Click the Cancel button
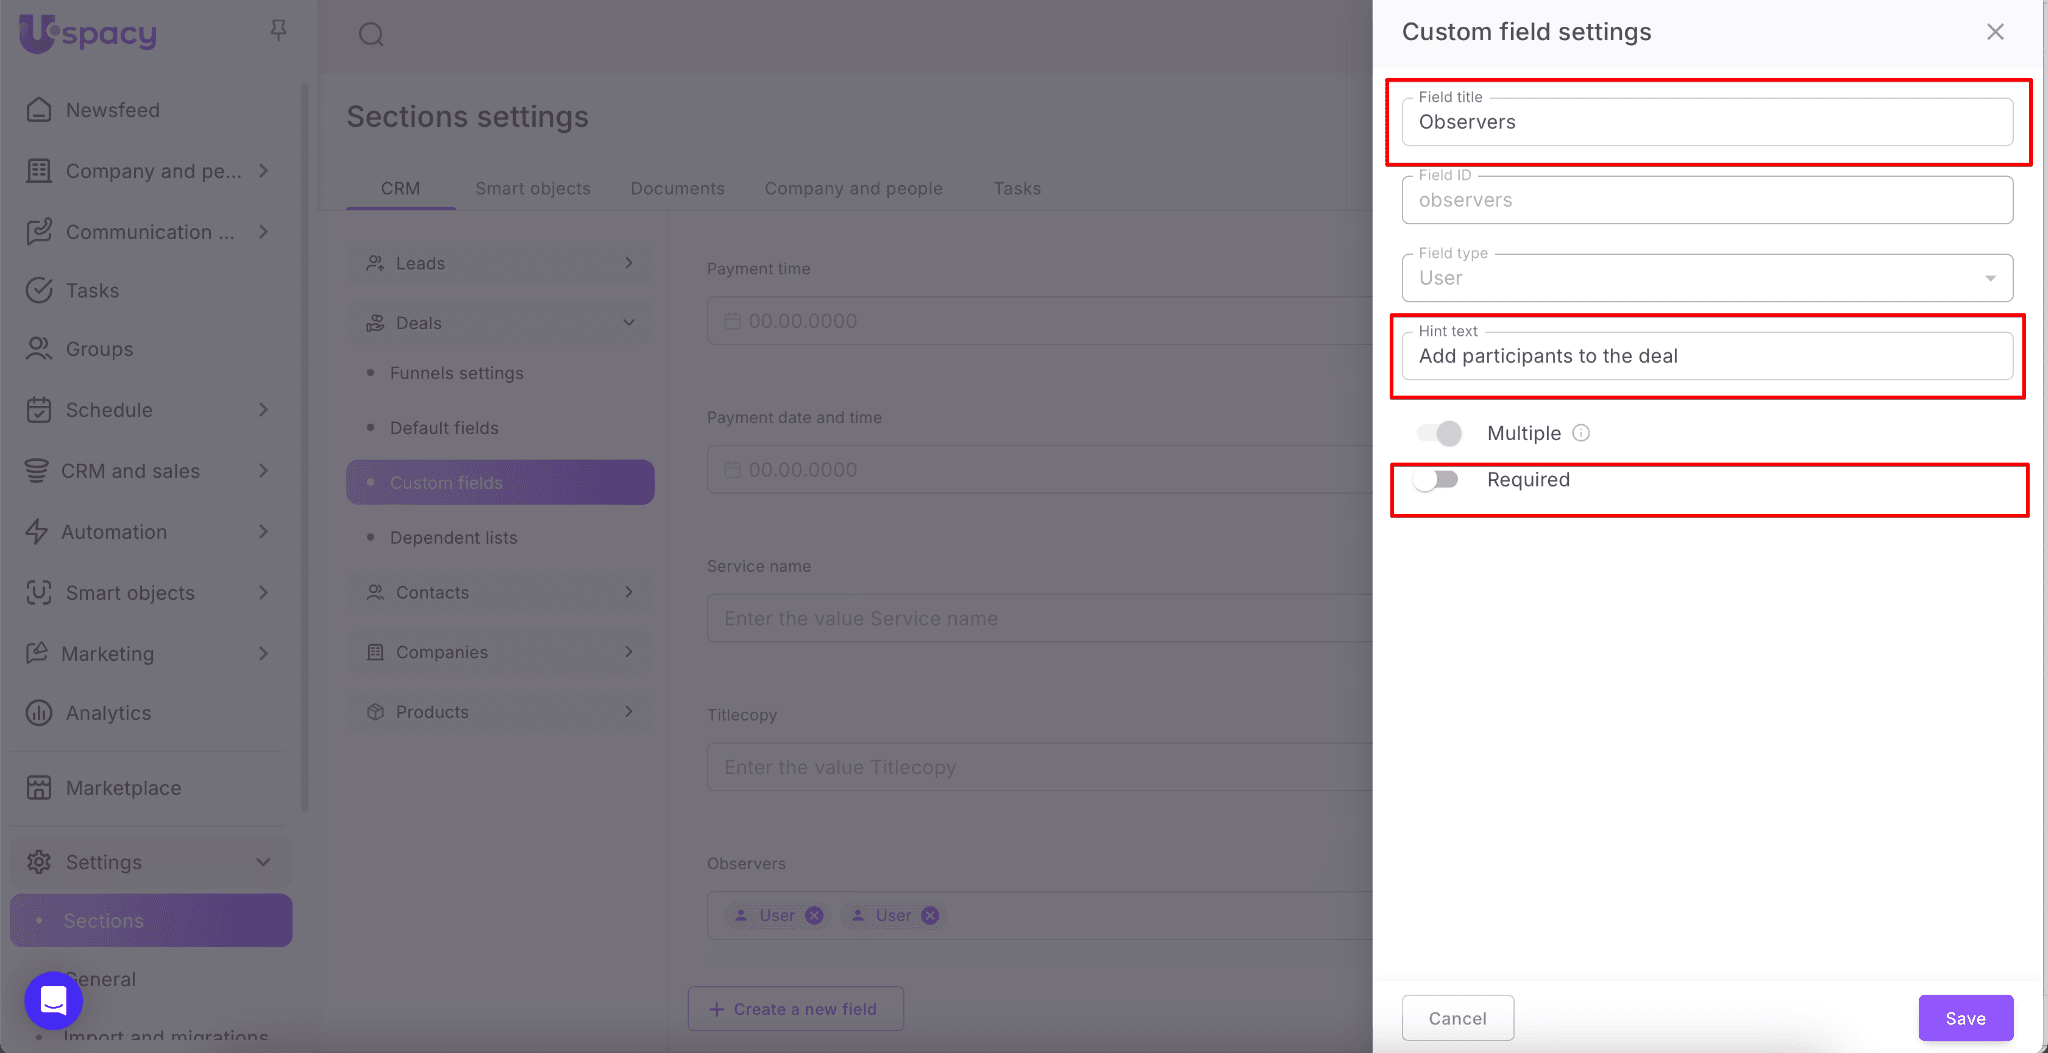Image resolution: width=2048 pixels, height=1053 pixels. pos(1457,1018)
